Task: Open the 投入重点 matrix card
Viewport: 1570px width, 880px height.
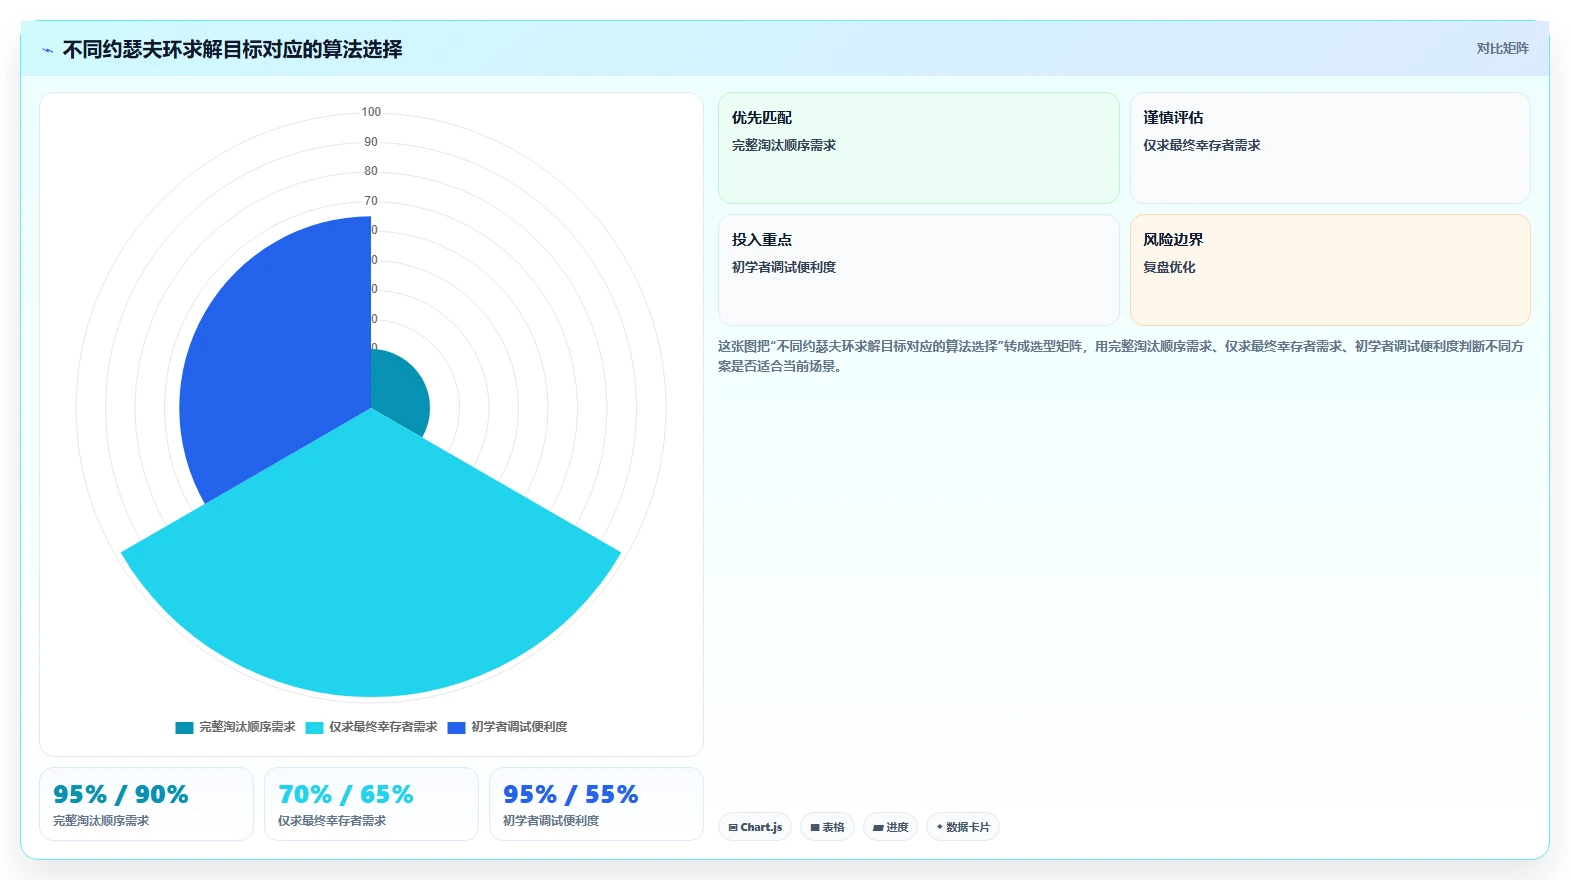Action: point(918,270)
